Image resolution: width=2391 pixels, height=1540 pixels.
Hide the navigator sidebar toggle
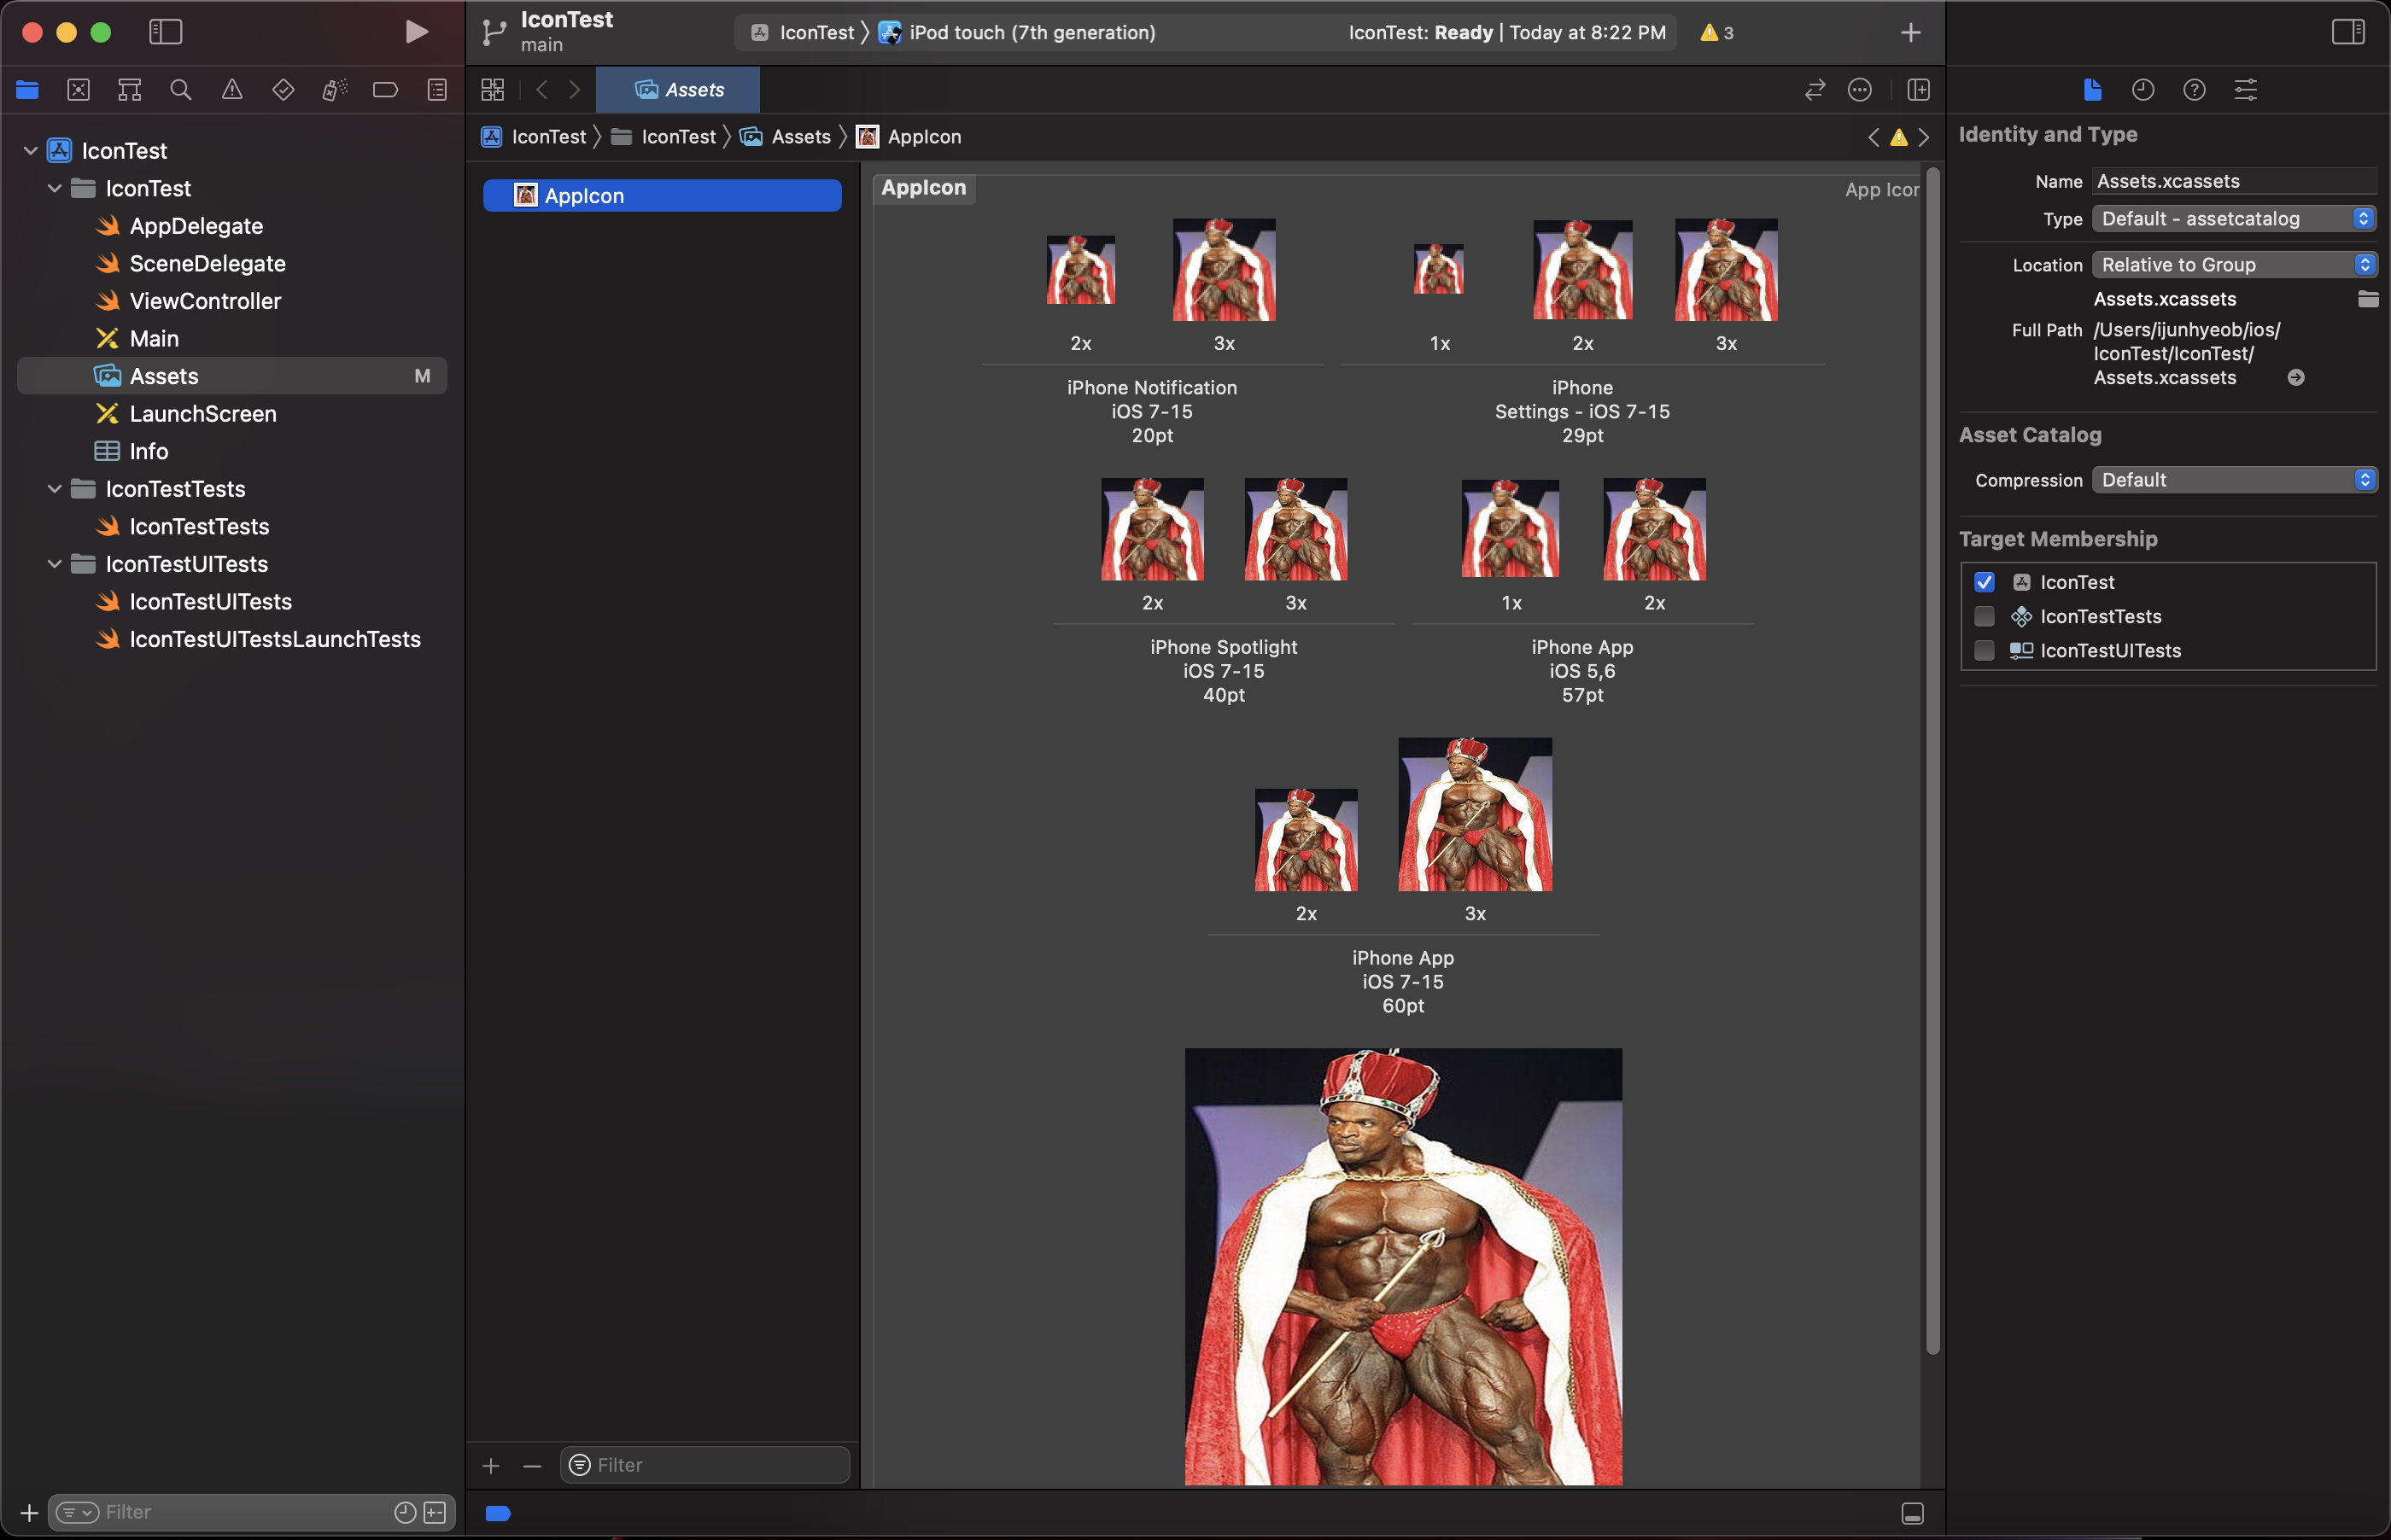pyautogui.click(x=165, y=32)
